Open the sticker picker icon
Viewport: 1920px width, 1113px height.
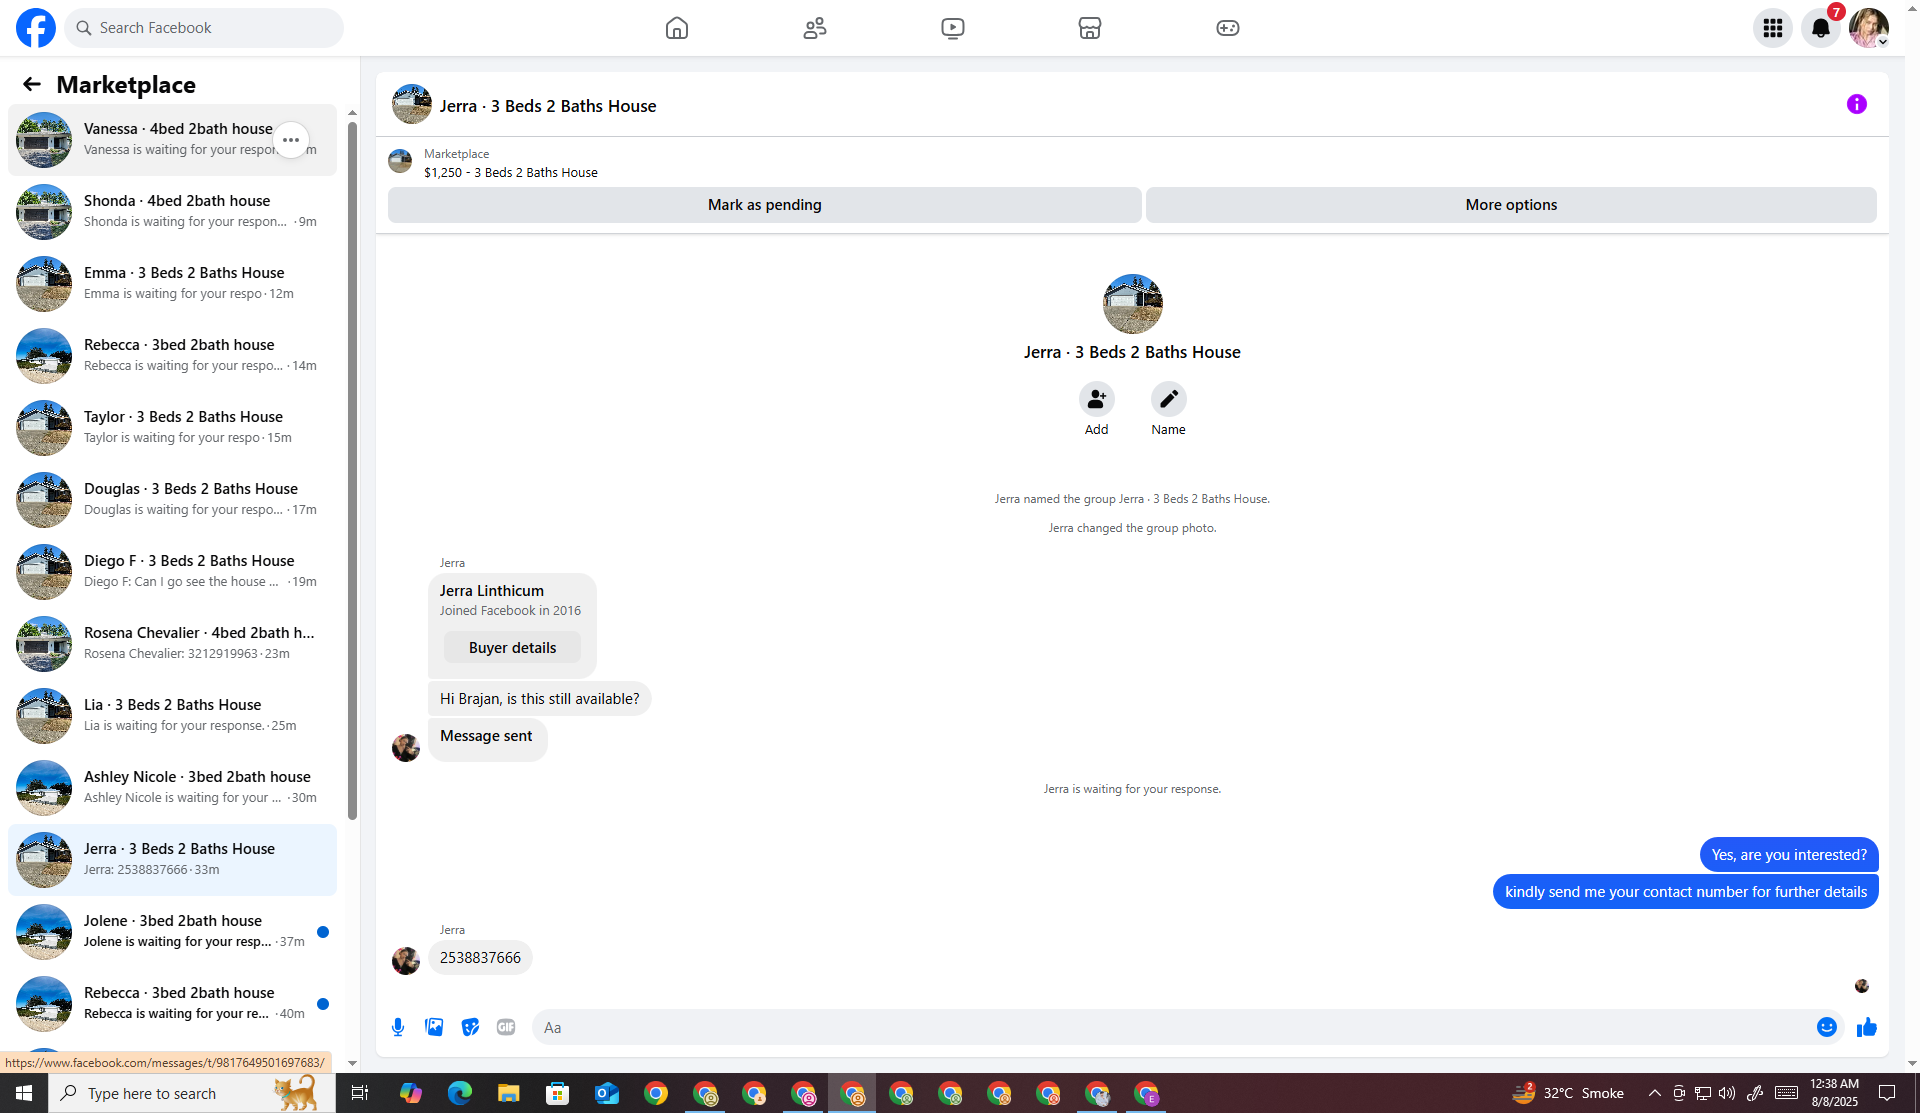pos(470,1027)
